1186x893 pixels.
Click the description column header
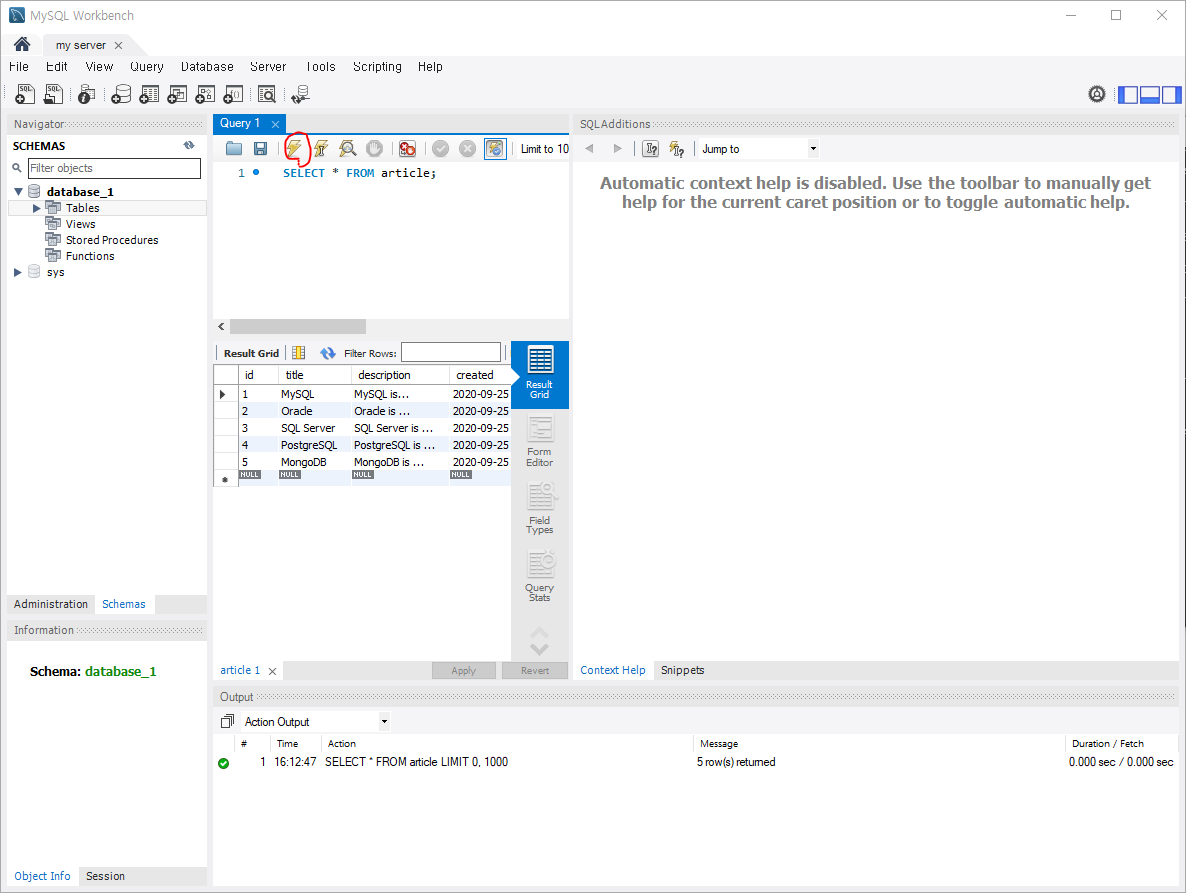pyautogui.click(x=400, y=375)
